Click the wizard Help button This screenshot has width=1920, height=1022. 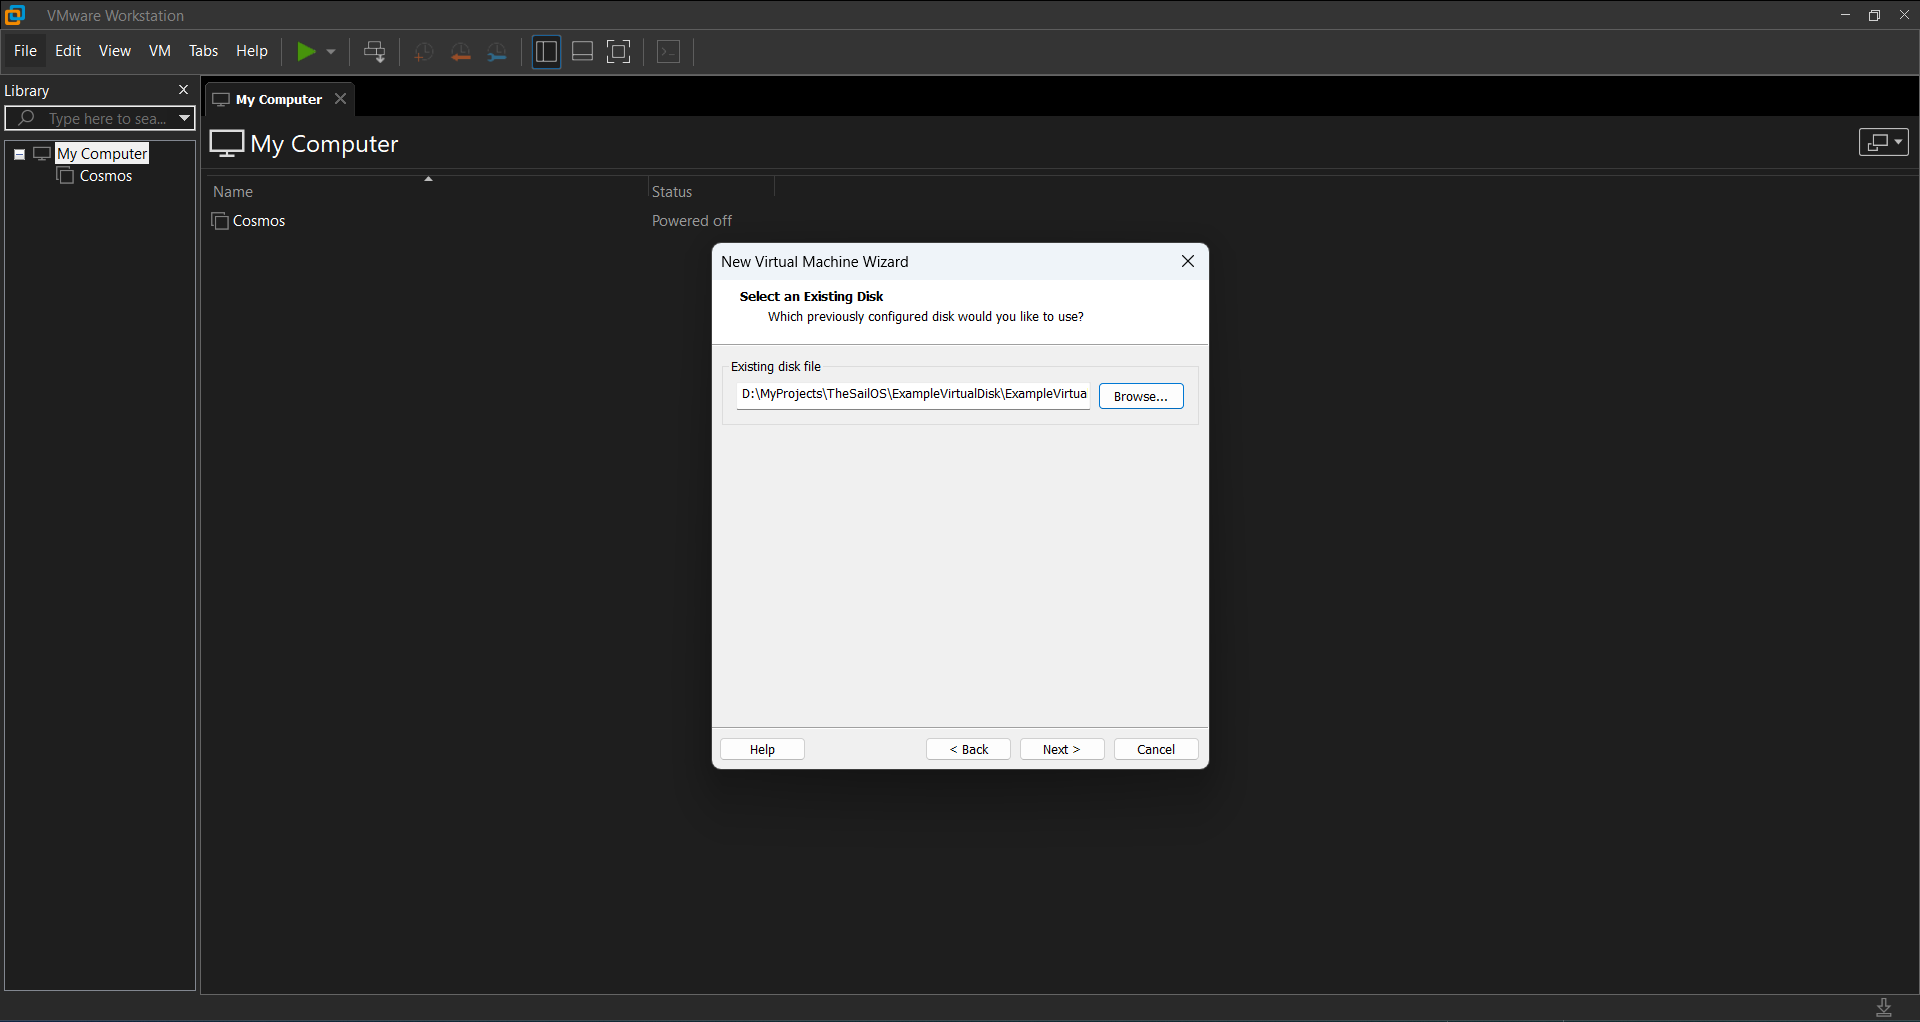[762, 749]
